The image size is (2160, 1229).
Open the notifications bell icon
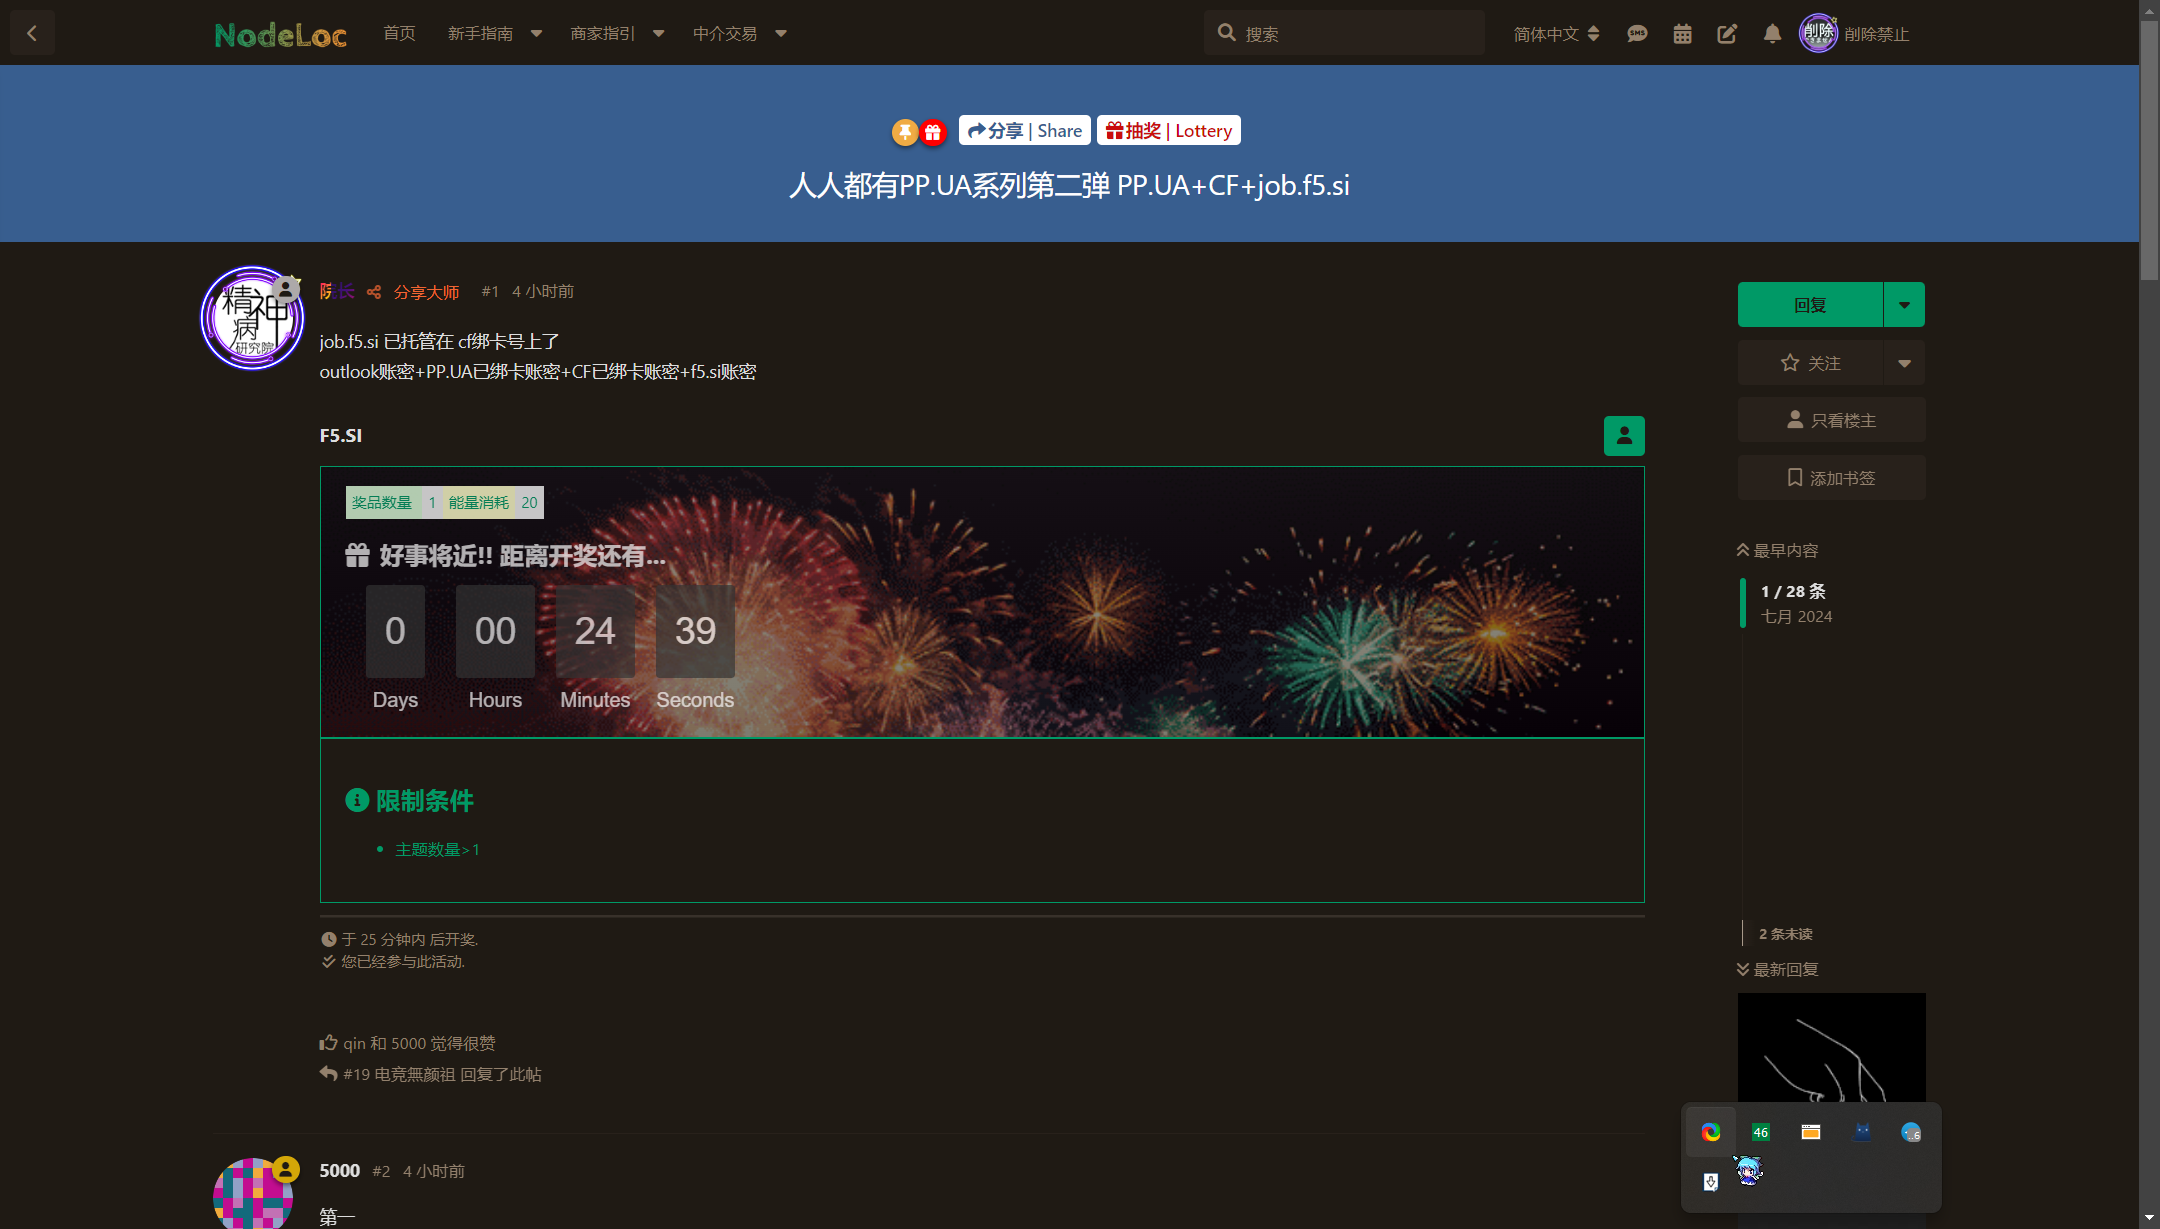(1772, 34)
